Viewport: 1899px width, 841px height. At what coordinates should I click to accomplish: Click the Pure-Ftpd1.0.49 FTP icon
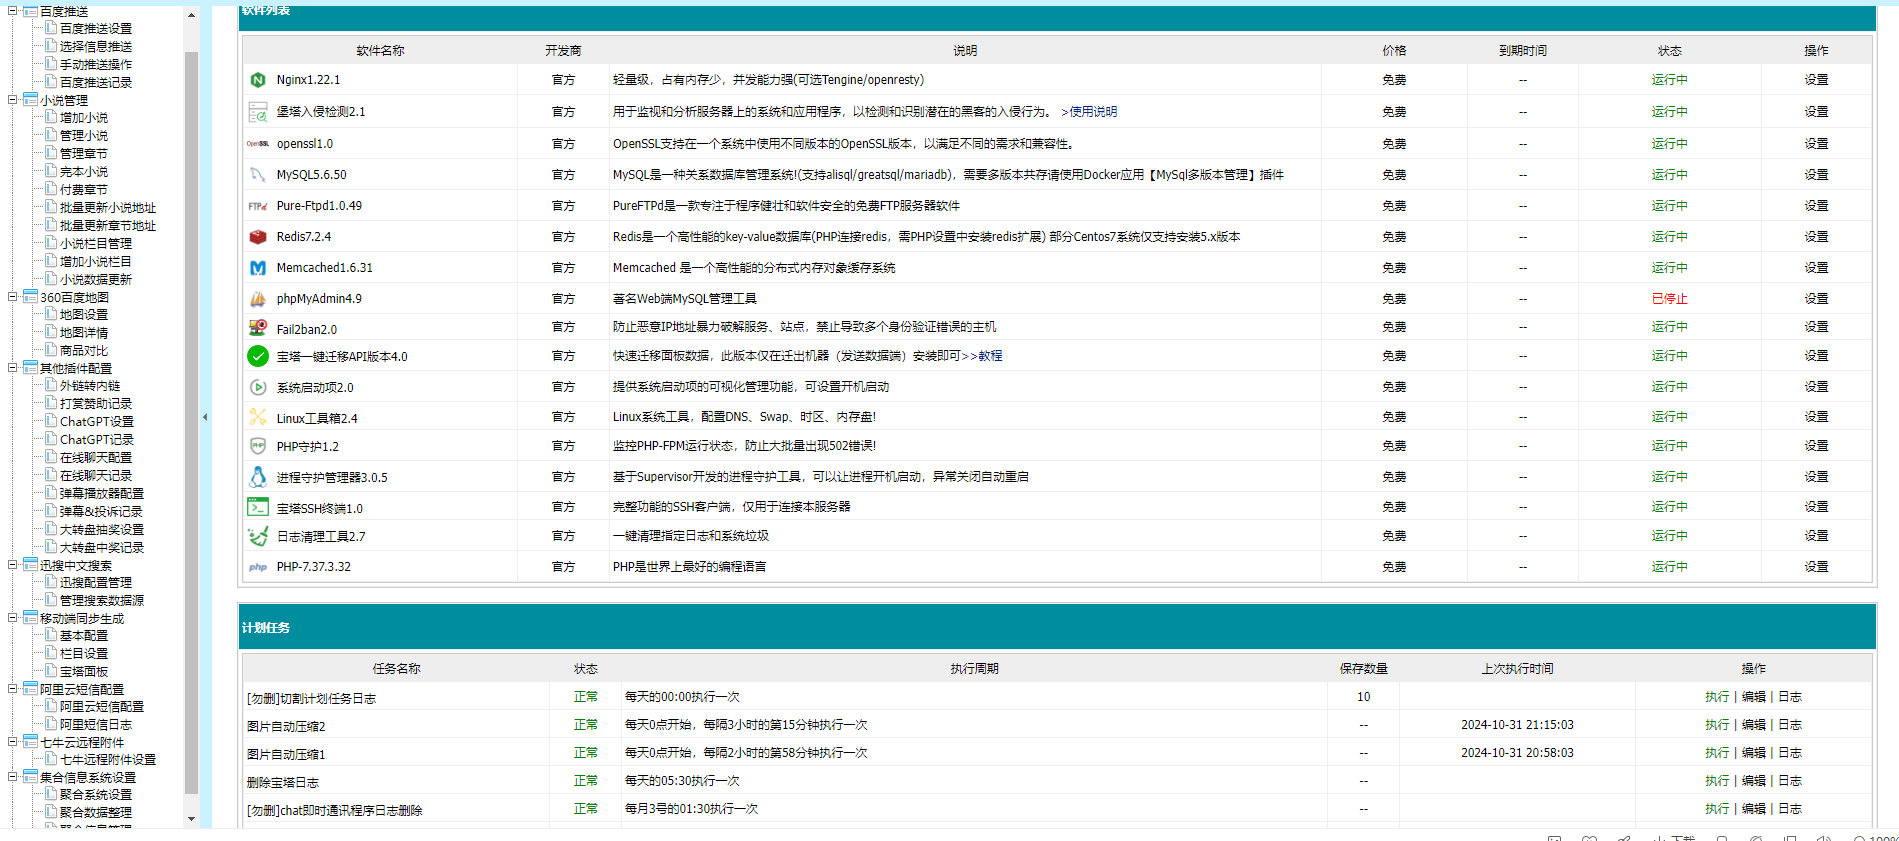tap(258, 206)
